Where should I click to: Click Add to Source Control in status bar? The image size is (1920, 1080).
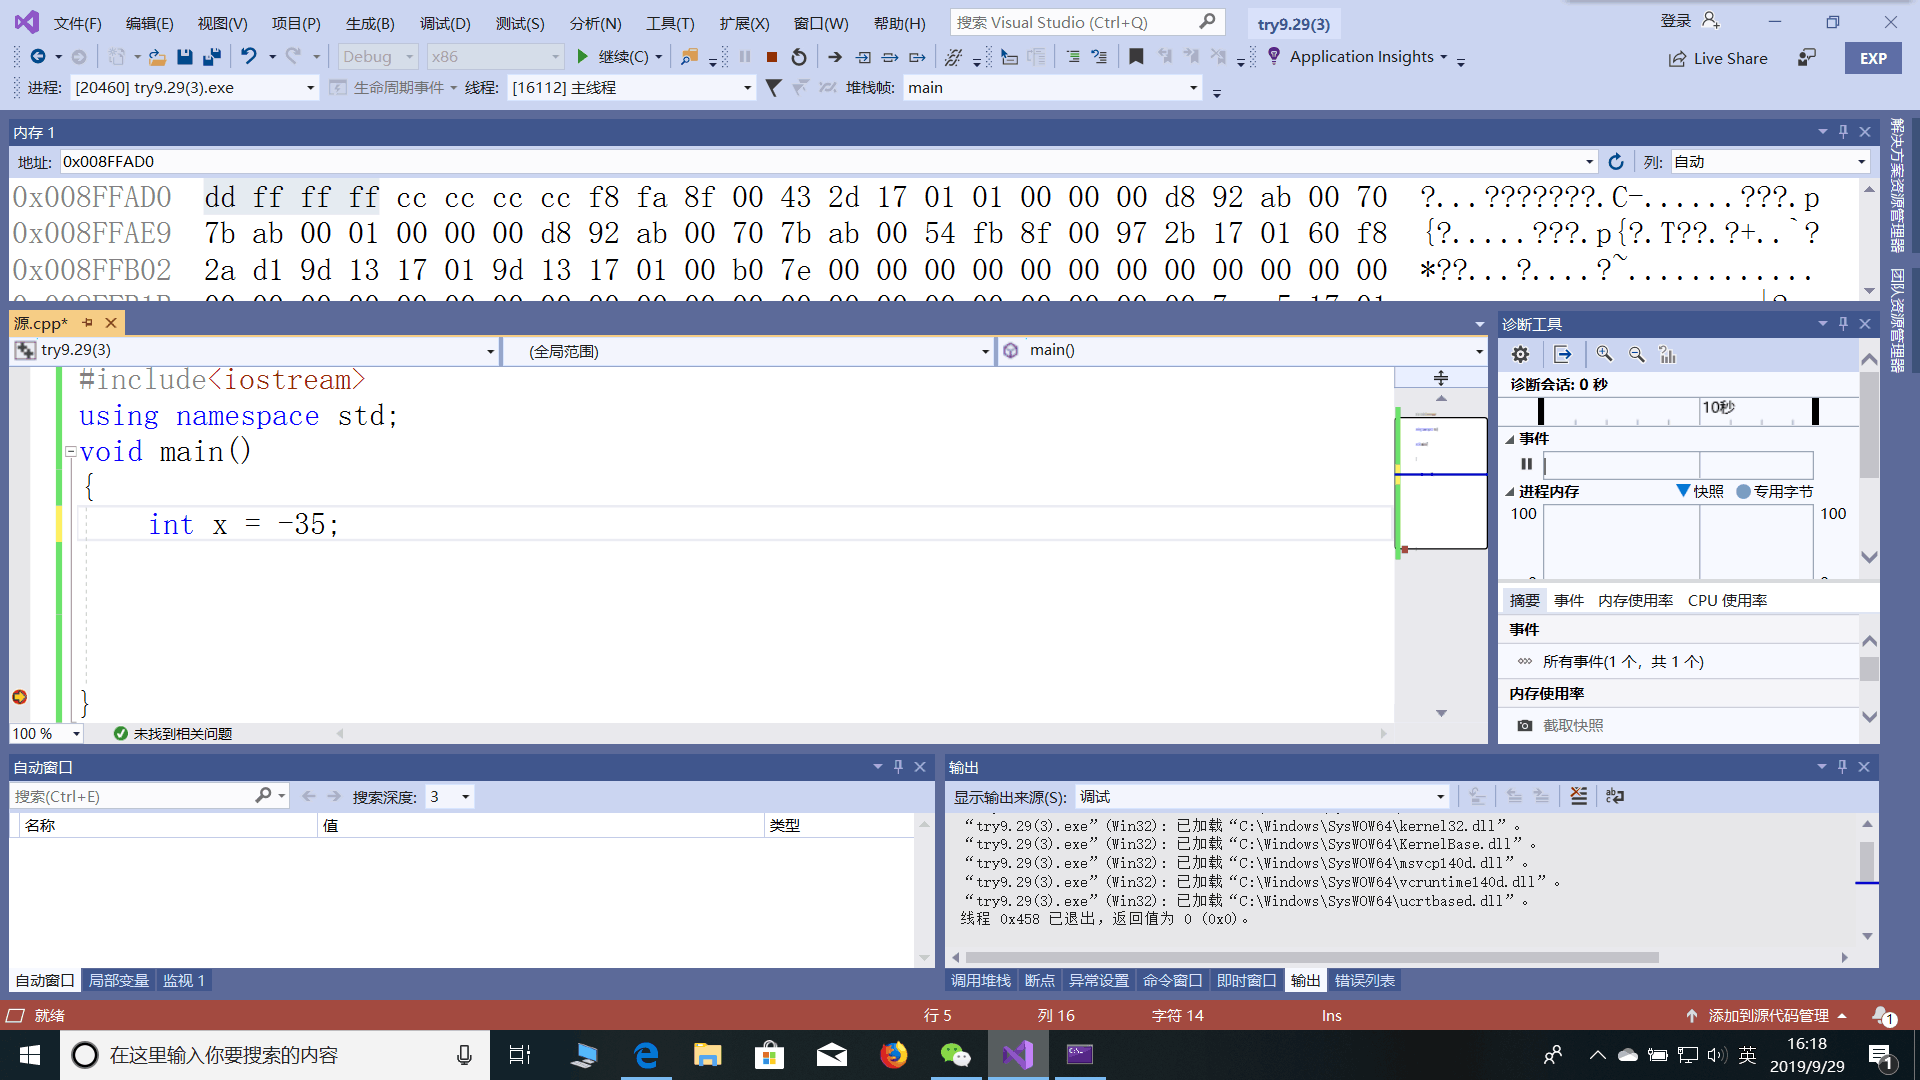point(1767,1016)
